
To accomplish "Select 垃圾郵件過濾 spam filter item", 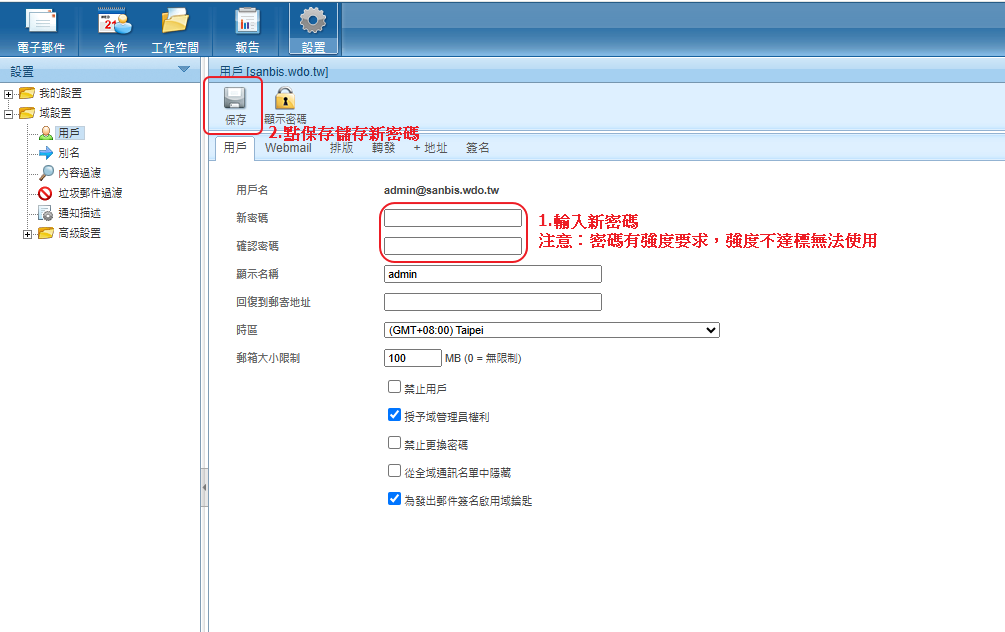I will (89, 193).
